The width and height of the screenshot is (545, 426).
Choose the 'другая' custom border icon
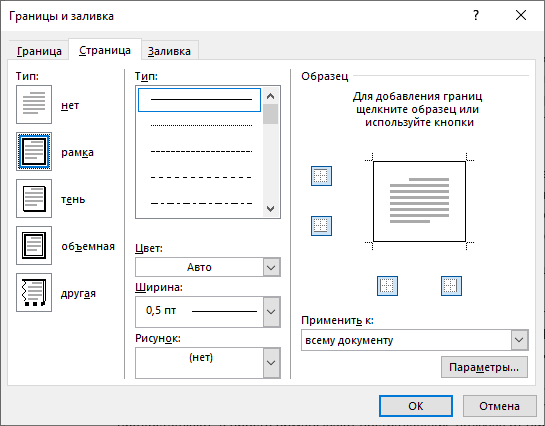(34, 292)
